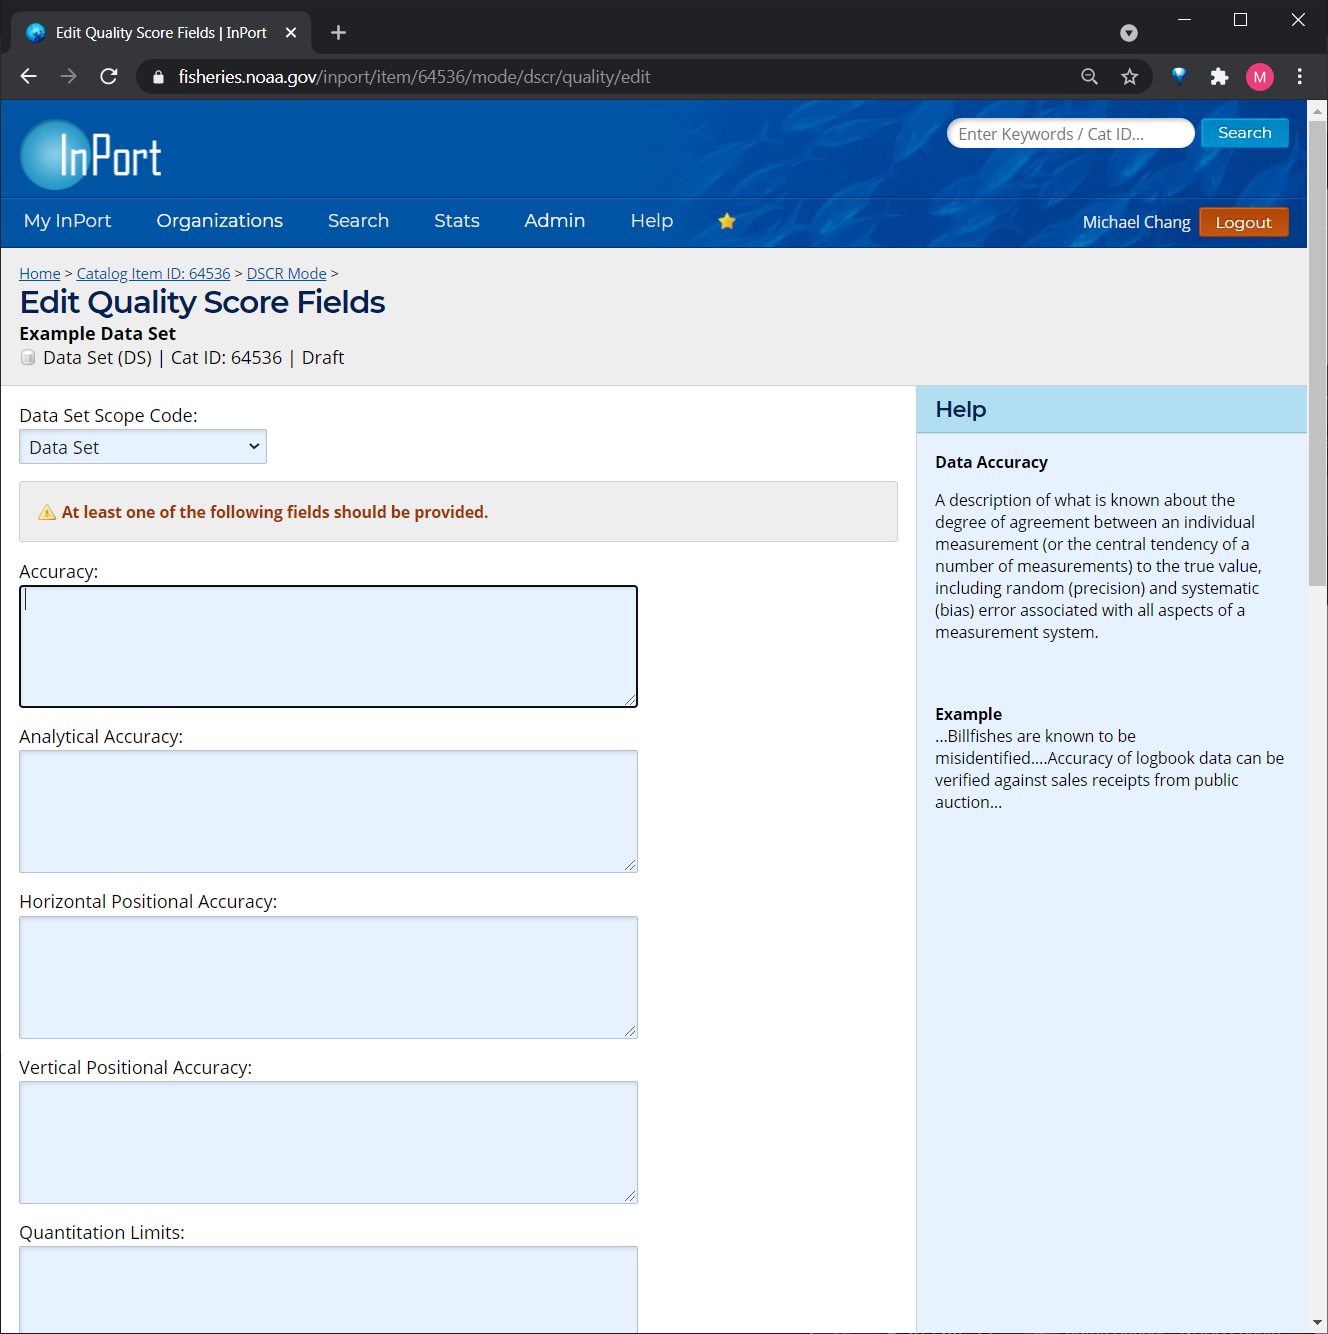The height and width of the screenshot is (1334, 1328).
Task: Close the Edit Quality Score Fields tab
Action: click(x=291, y=33)
